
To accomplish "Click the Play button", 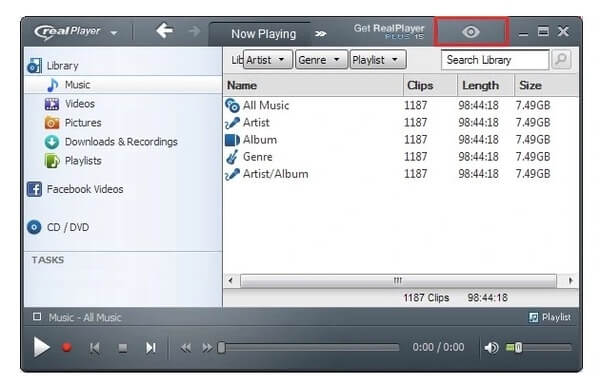I will point(41,347).
